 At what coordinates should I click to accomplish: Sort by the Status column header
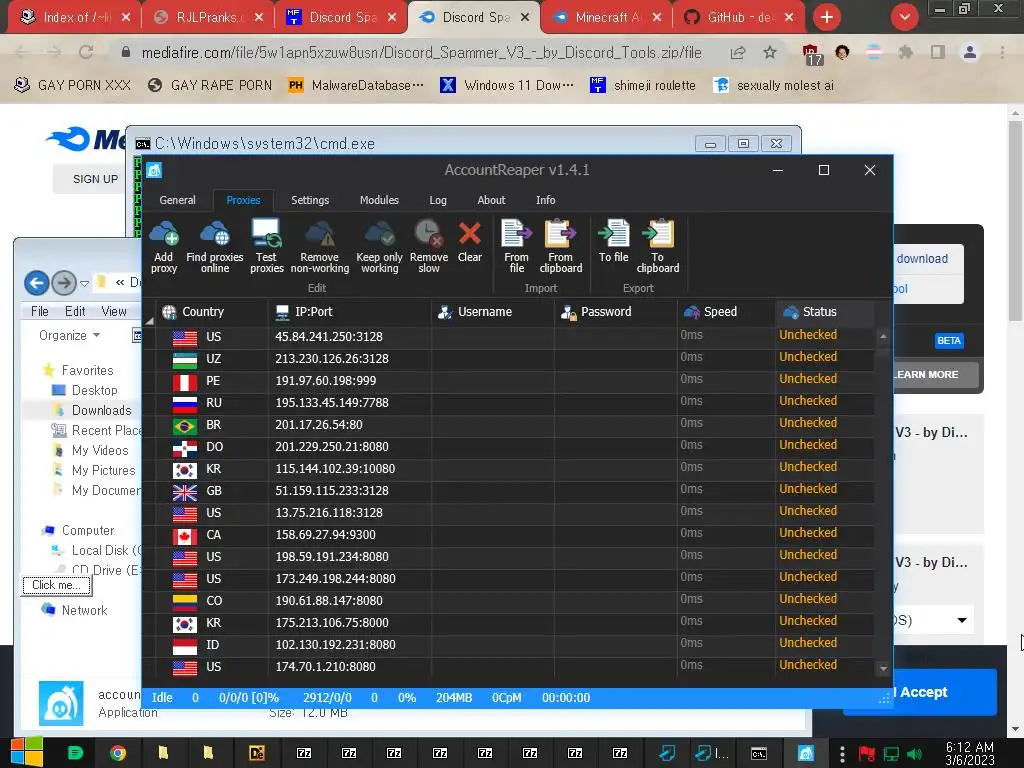825,312
